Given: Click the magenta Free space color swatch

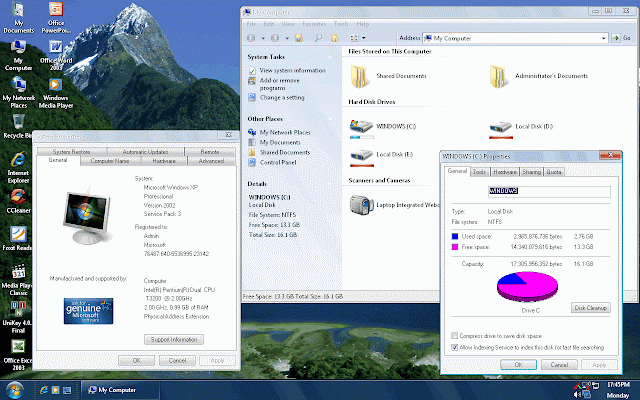Looking at the screenshot, I should coord(455,247).
